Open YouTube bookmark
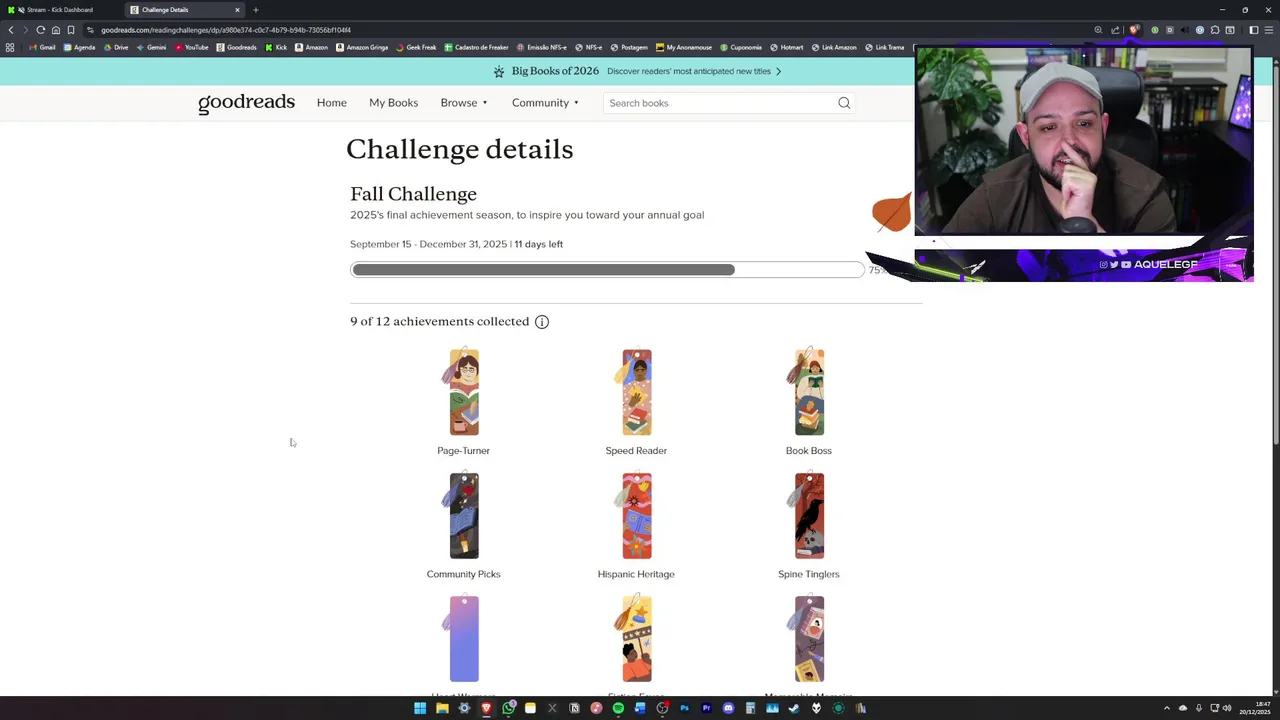 pyautogui.click(x=192, y=47)
